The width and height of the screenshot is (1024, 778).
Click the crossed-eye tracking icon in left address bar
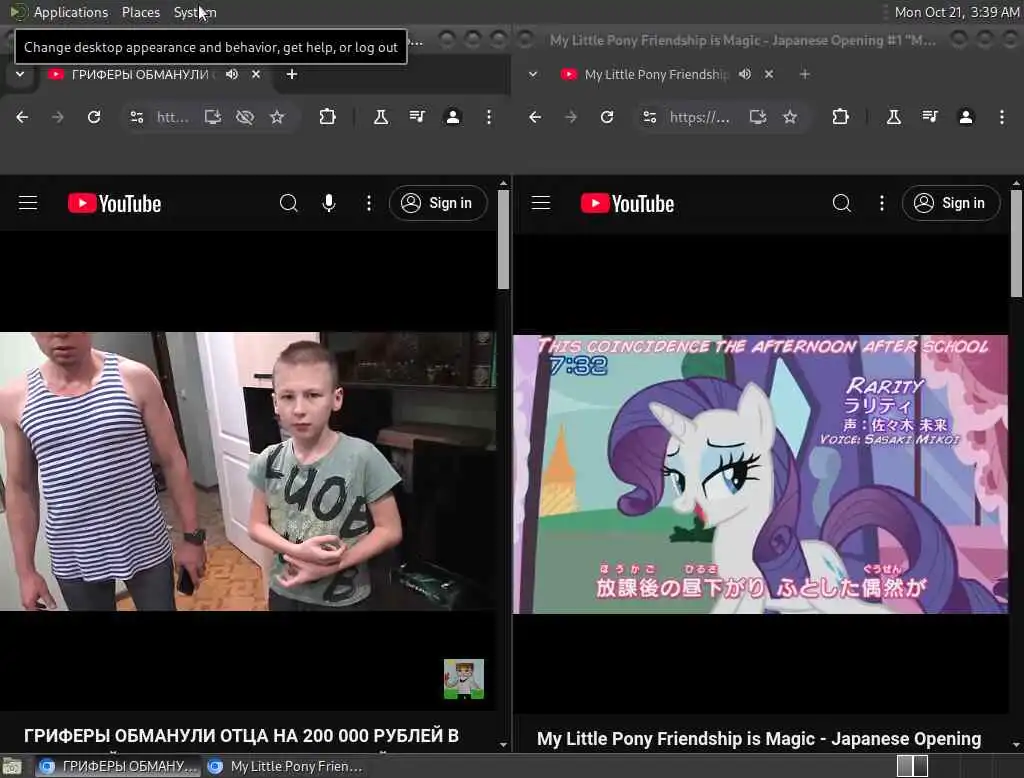coord(245,117)
